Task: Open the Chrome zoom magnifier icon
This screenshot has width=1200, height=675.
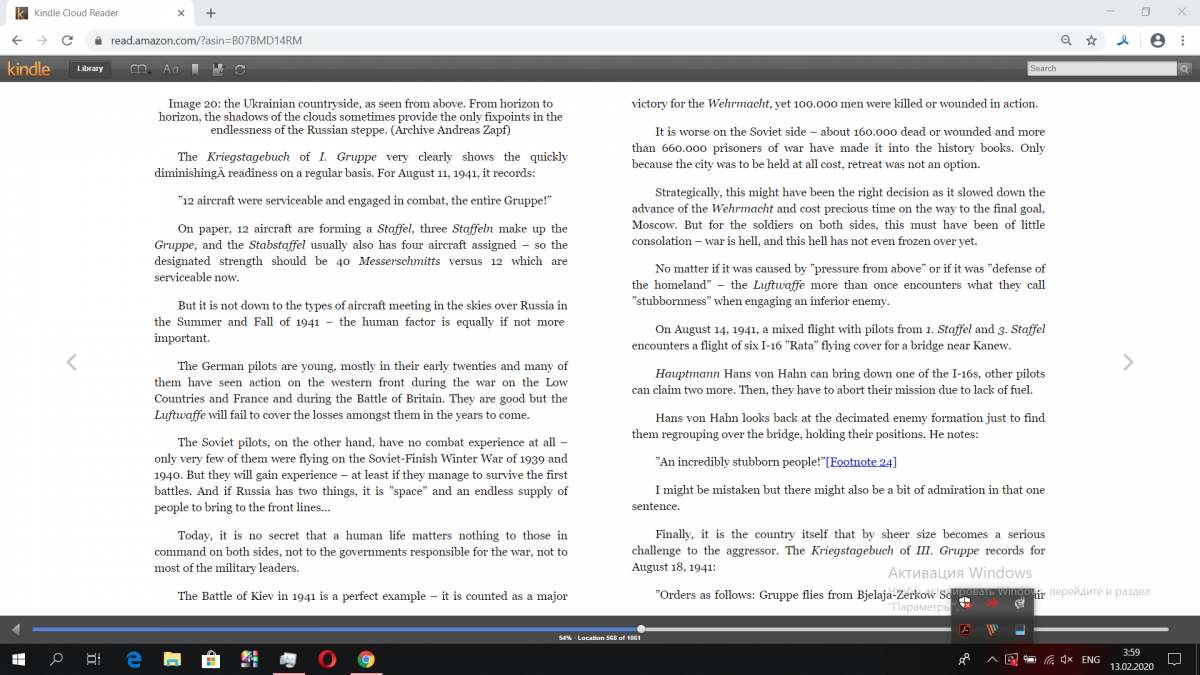Action: click(x=1067, y=40)
